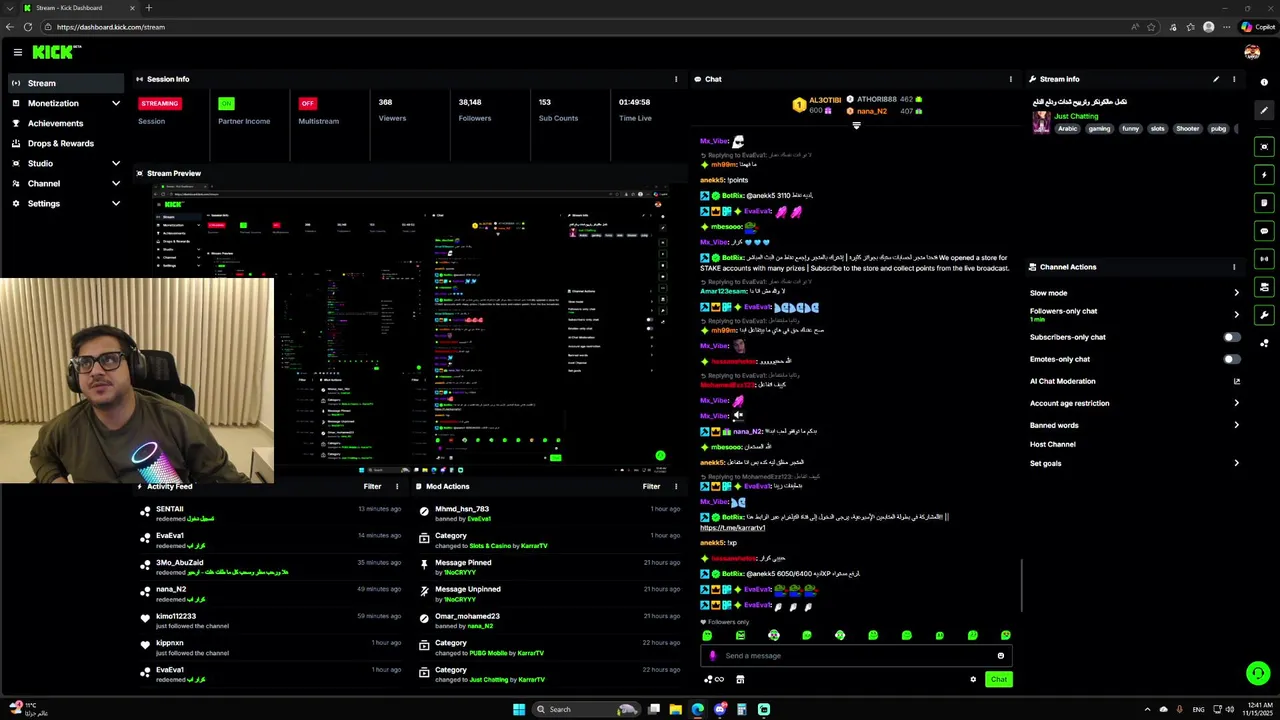Viewport: 1280px width, 720px height.
Task: Click Filter in Mod Actions
Action: click(651, 487)
